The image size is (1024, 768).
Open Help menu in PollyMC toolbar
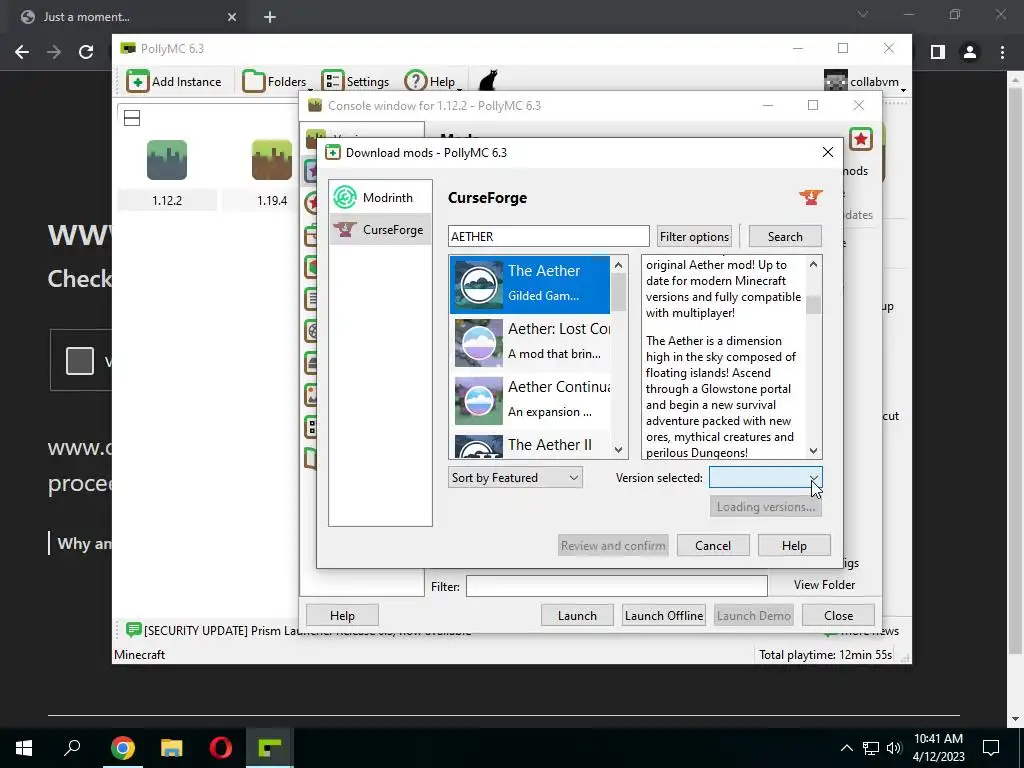click(x=433, y=82)
